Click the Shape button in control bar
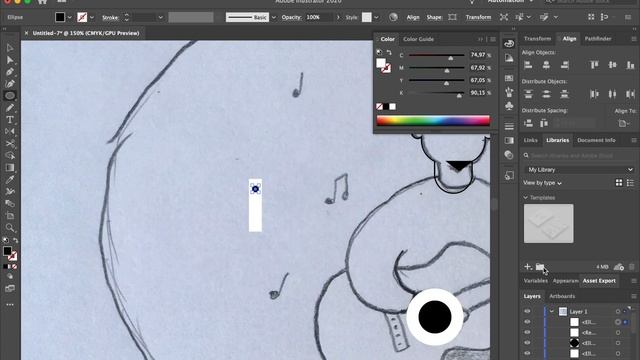 coord(434,17)
